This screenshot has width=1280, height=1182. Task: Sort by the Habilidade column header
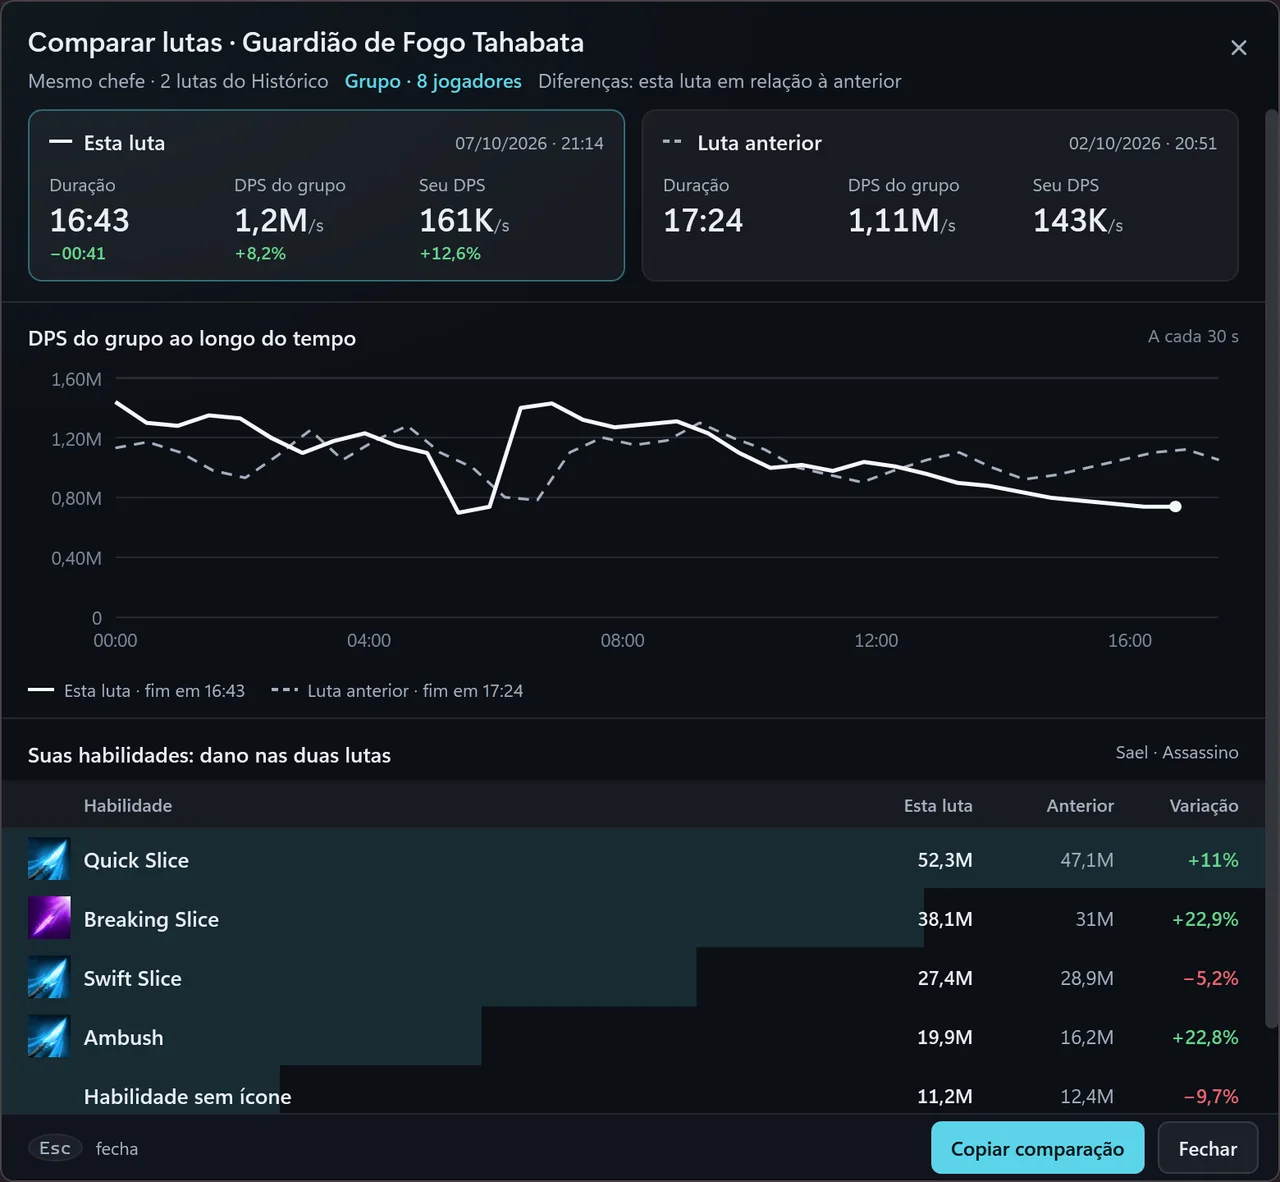[x=128, y=805]
